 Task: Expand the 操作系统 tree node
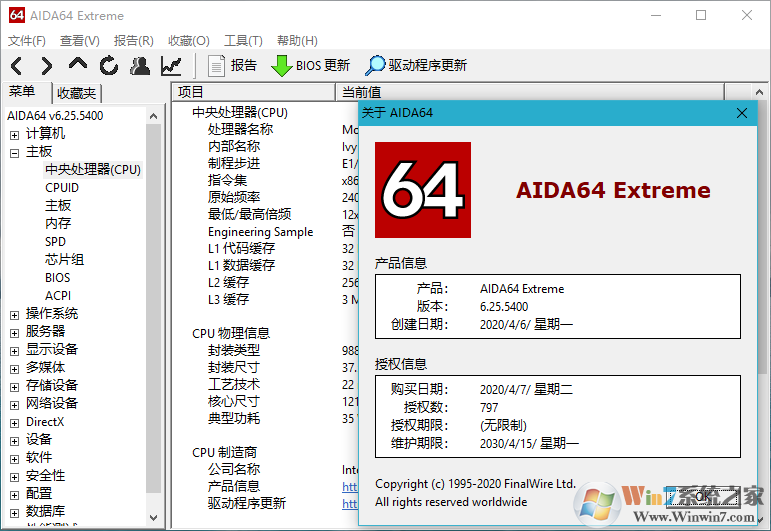(x=14, y=314)
